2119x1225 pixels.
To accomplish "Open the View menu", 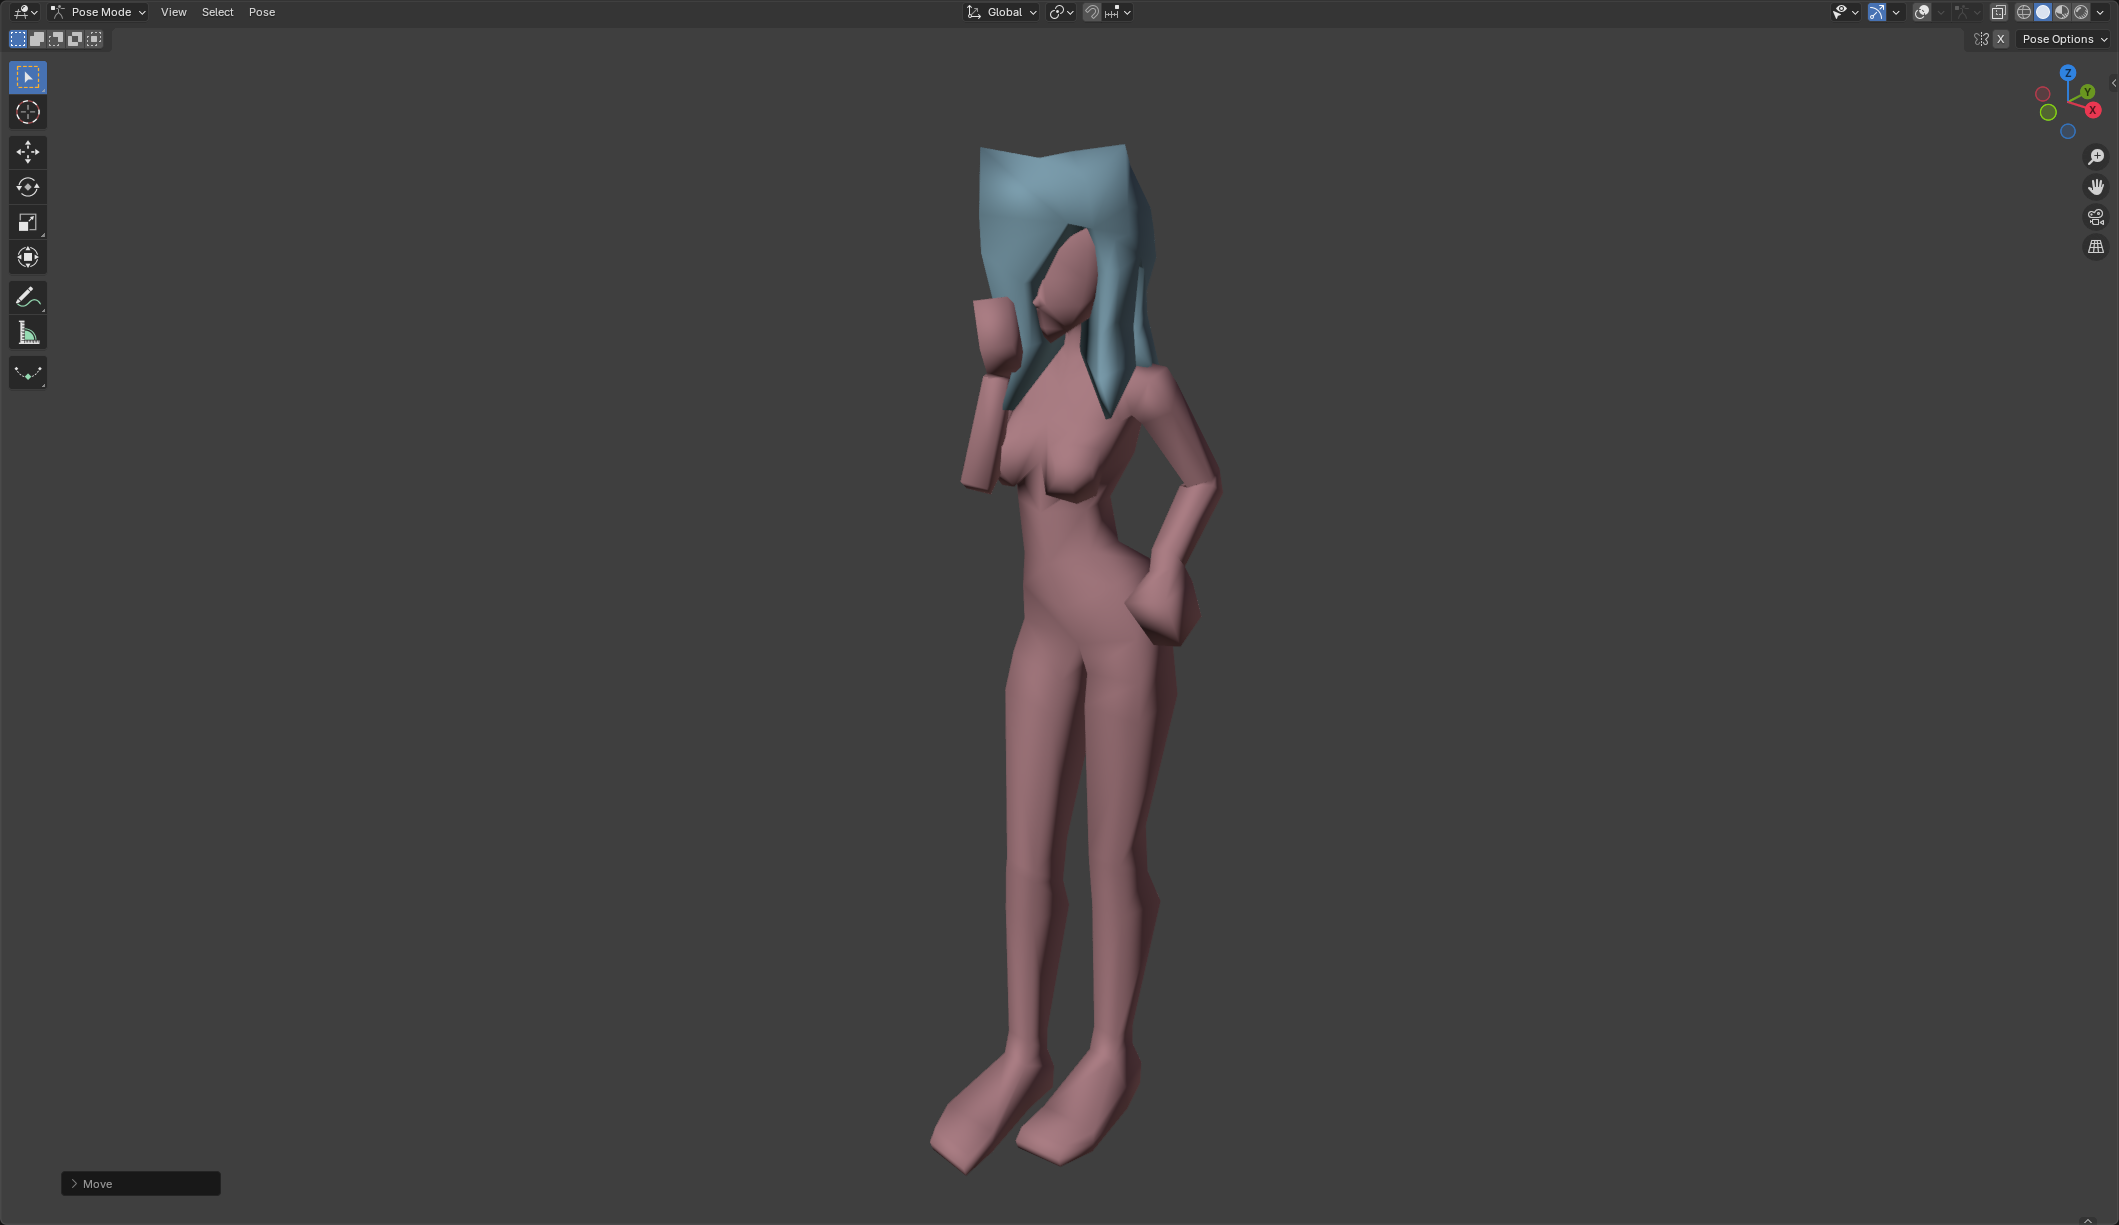I will pos(174,12).
